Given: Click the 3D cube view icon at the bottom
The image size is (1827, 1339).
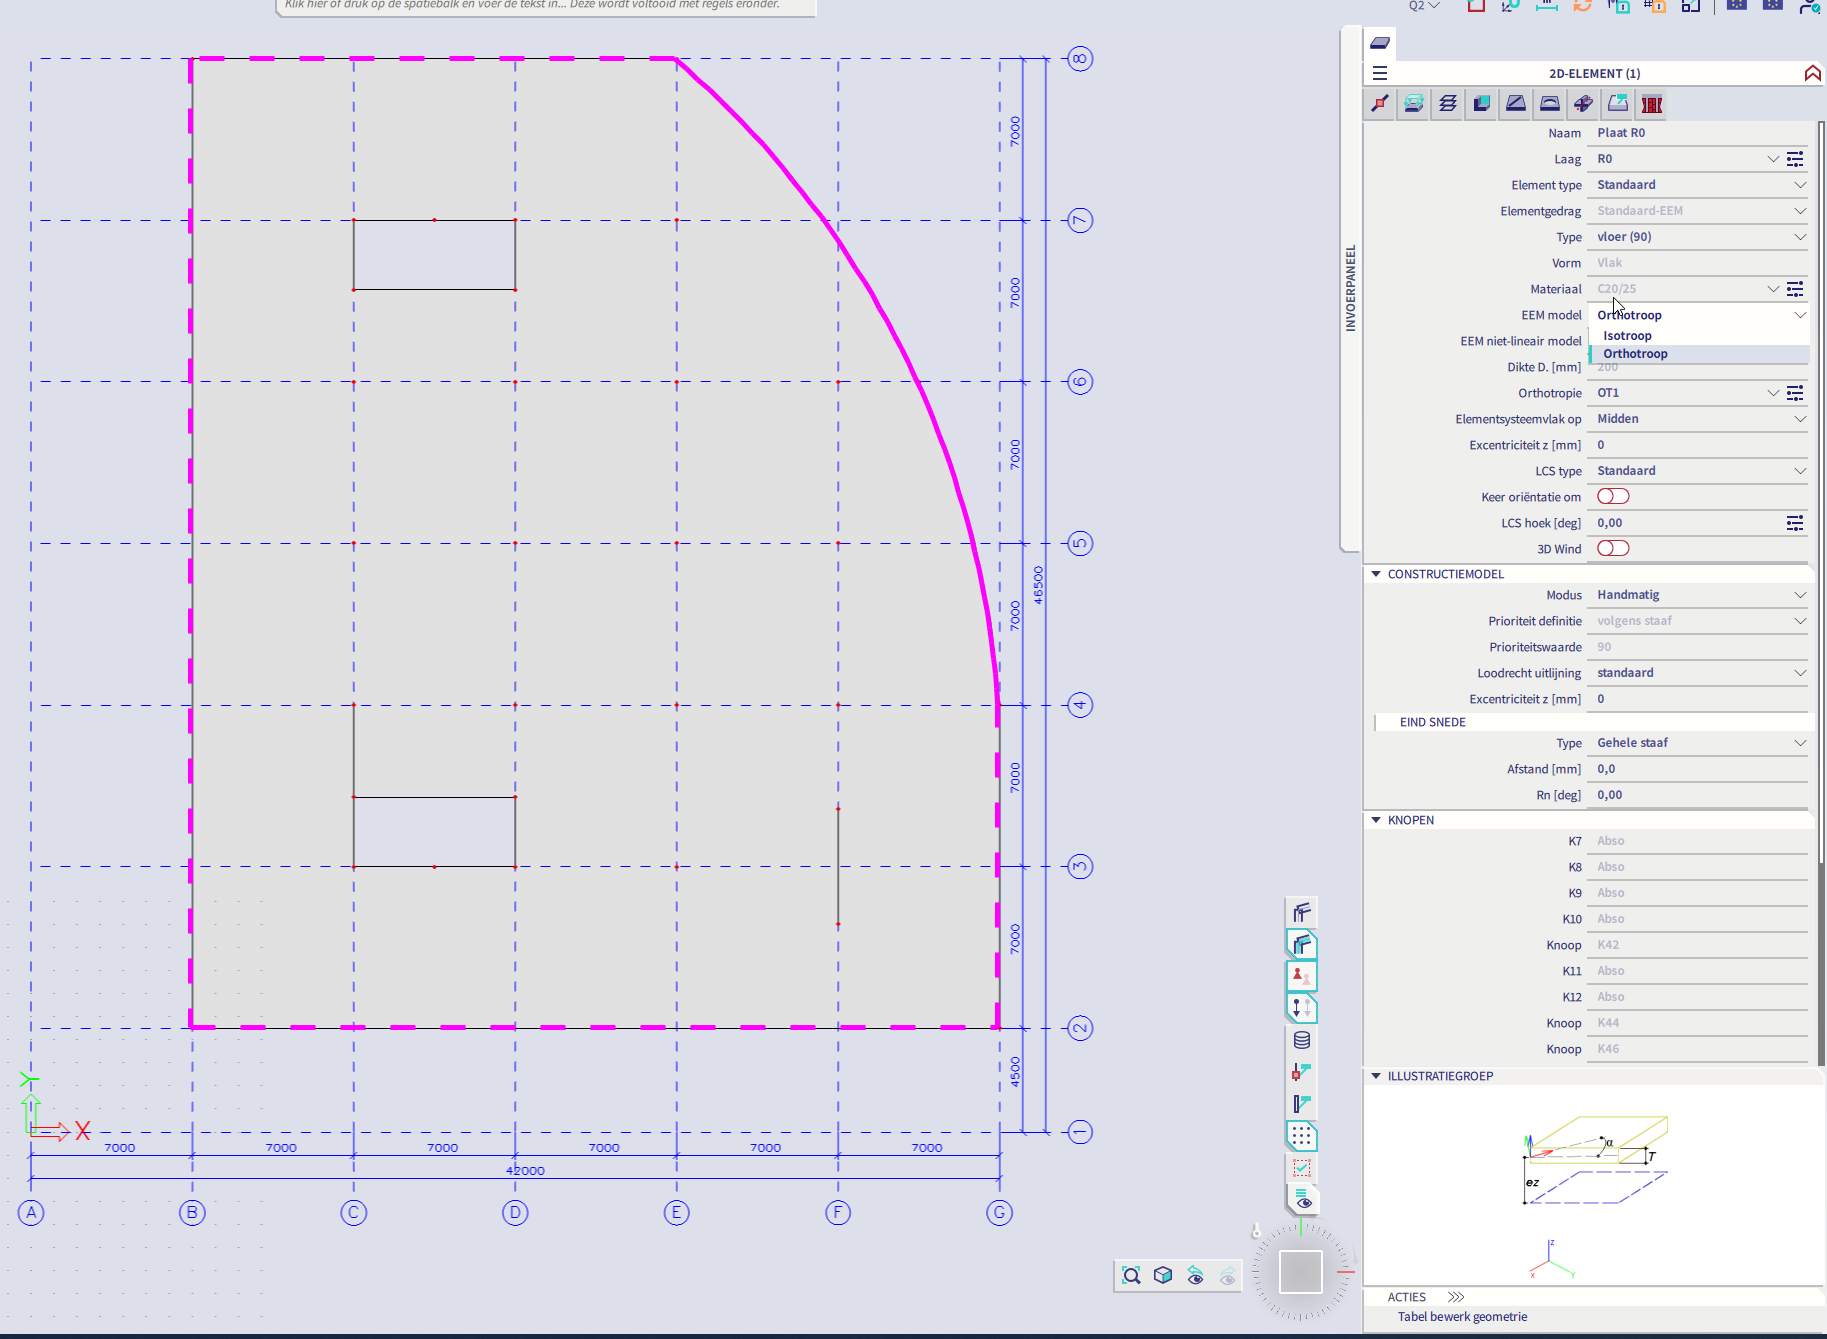Looking at the screenshot, I should coord(1163,1276).
